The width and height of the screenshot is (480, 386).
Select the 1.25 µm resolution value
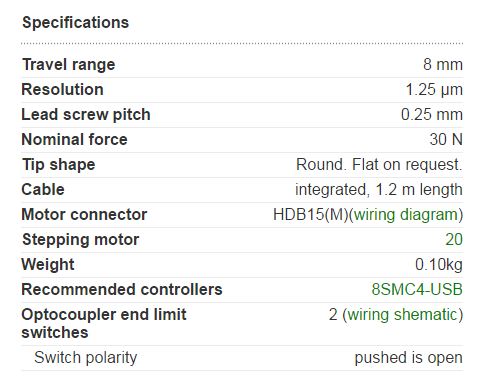pyautogui.click(x=434, y=90)
